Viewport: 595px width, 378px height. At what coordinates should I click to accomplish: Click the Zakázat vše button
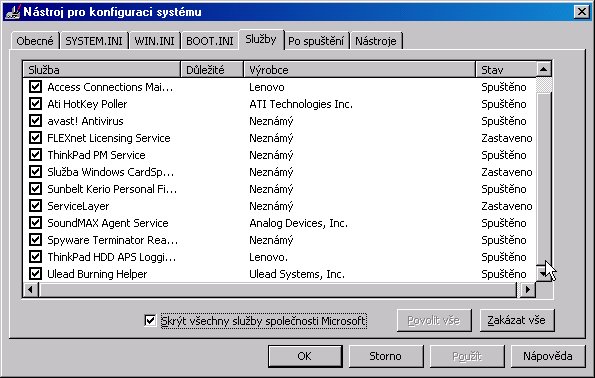(517, 321)
